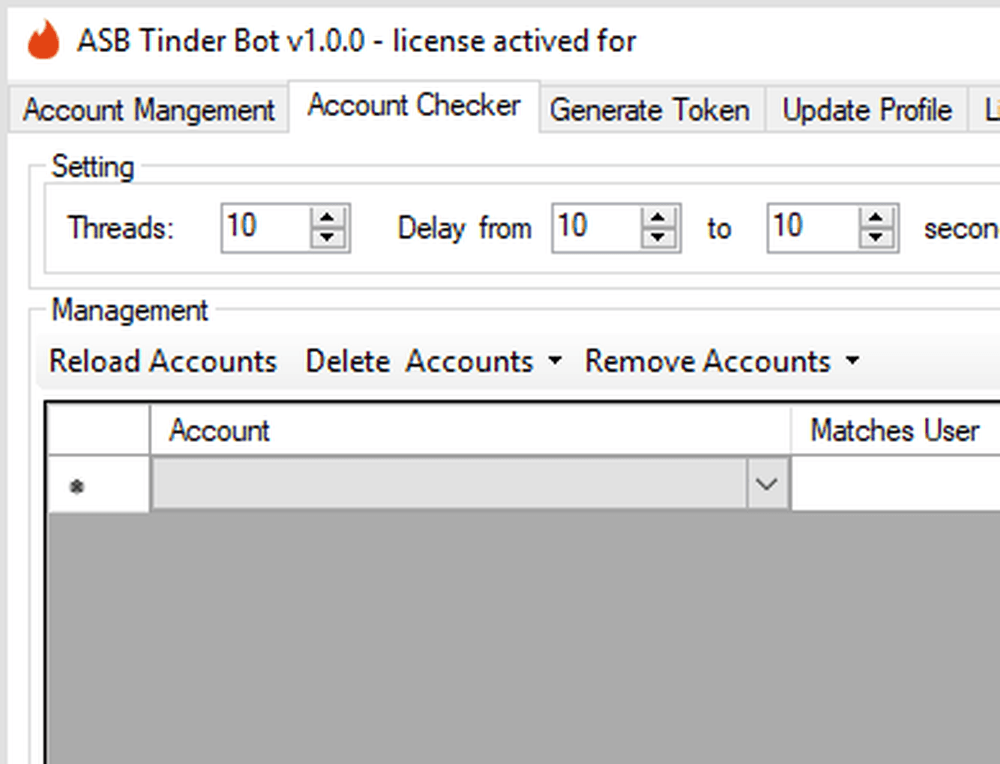The width and height of the screenshot is (1000, 764).
Task: Click the empty Matches User cell
Action: (895, 484)
